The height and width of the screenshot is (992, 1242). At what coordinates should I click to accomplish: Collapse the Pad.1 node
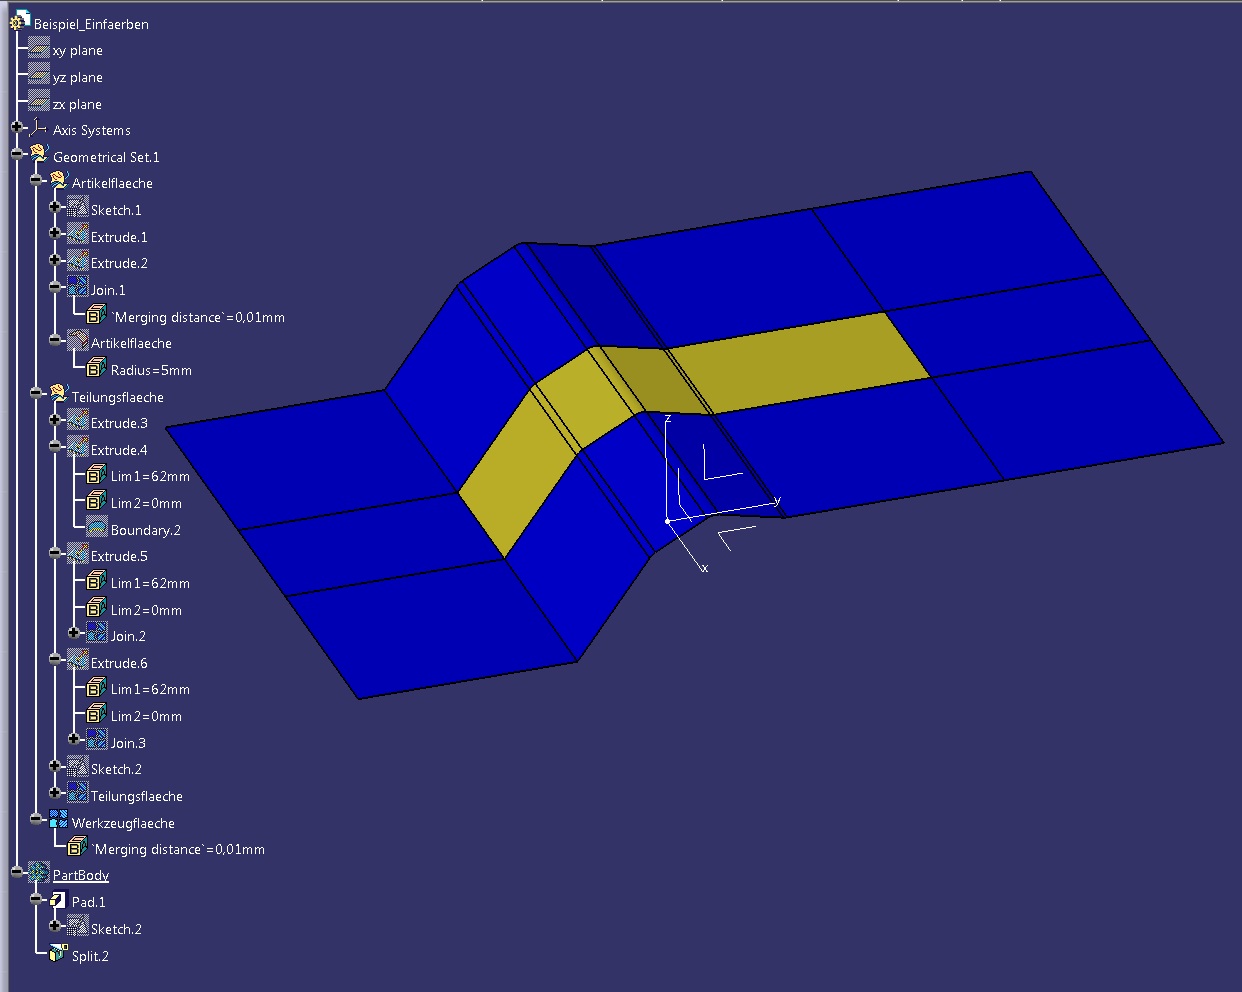36,899
